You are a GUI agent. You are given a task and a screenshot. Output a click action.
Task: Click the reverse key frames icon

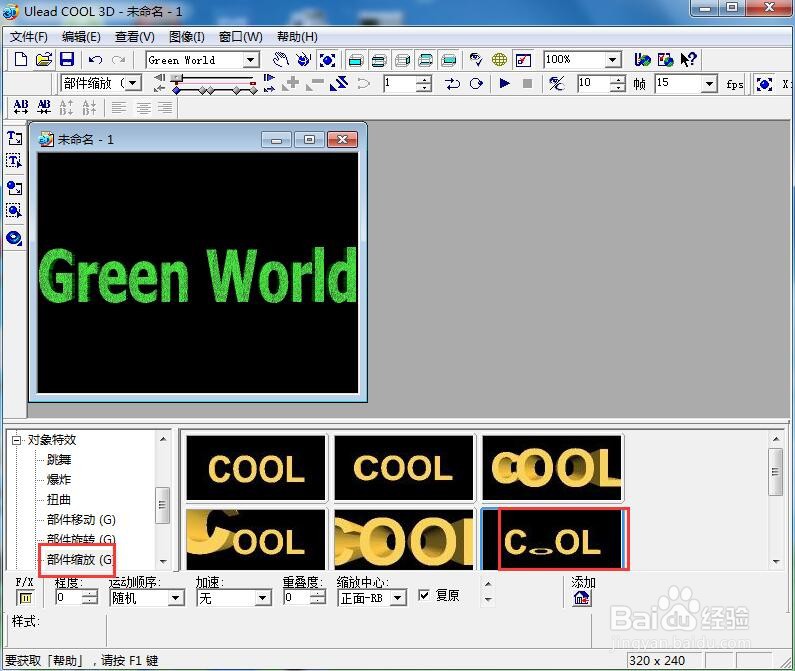339,84
